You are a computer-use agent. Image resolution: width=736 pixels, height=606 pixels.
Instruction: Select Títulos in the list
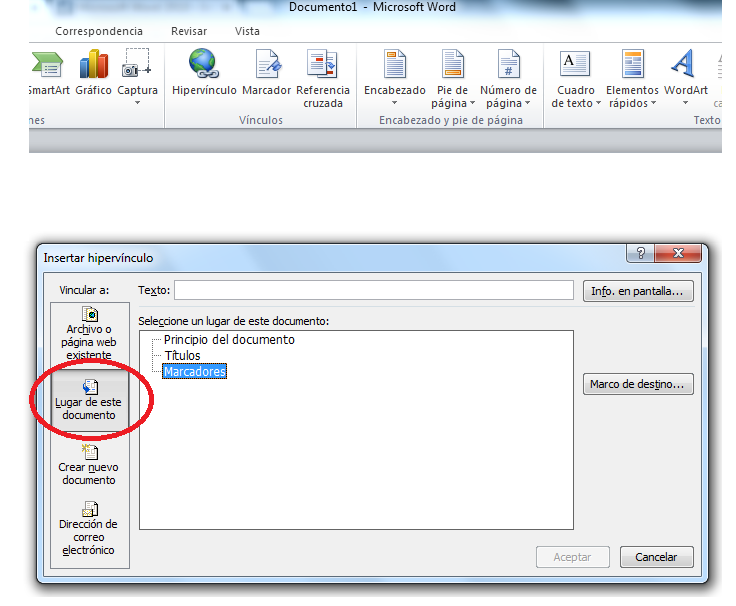pos(182,356)
